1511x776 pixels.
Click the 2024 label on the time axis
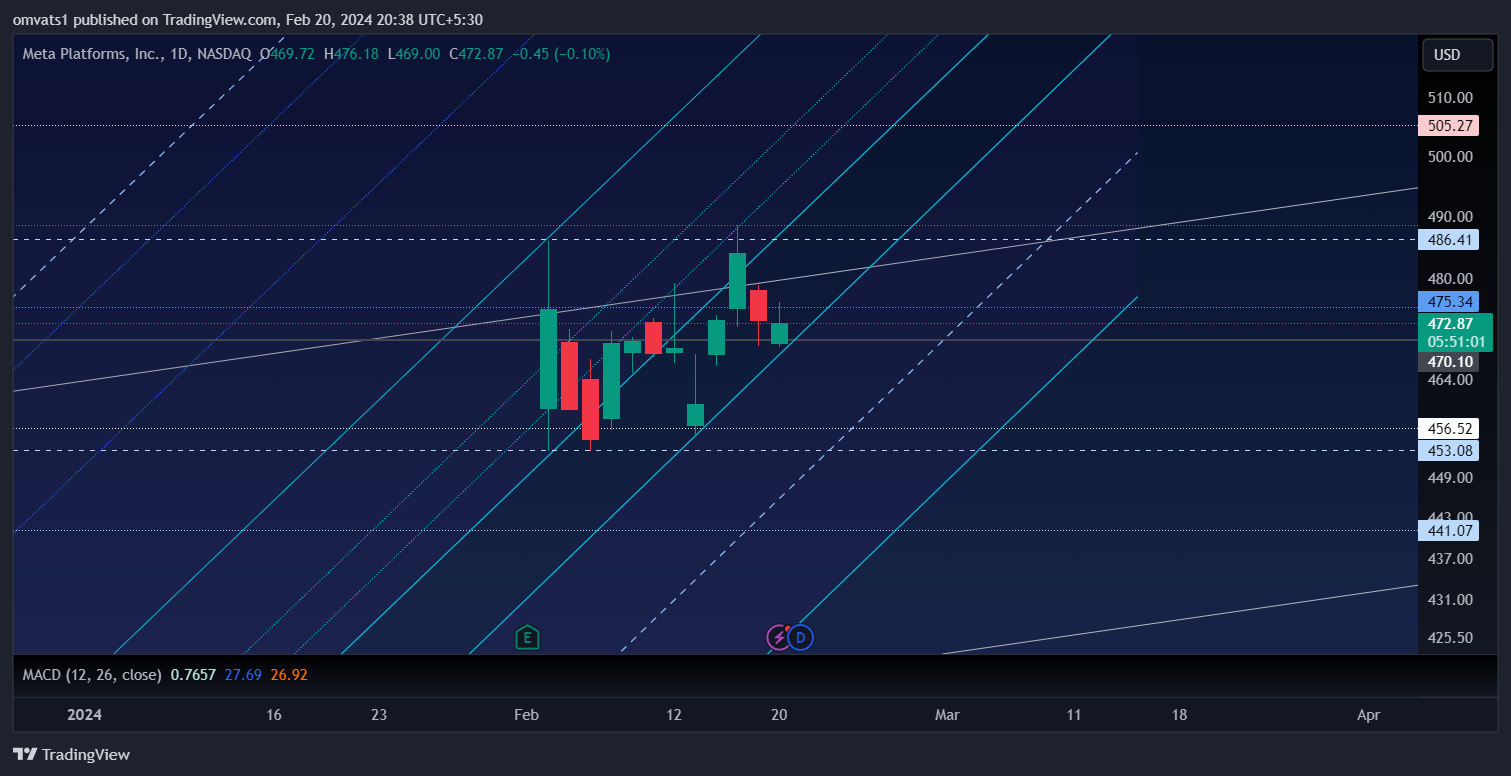84,715
